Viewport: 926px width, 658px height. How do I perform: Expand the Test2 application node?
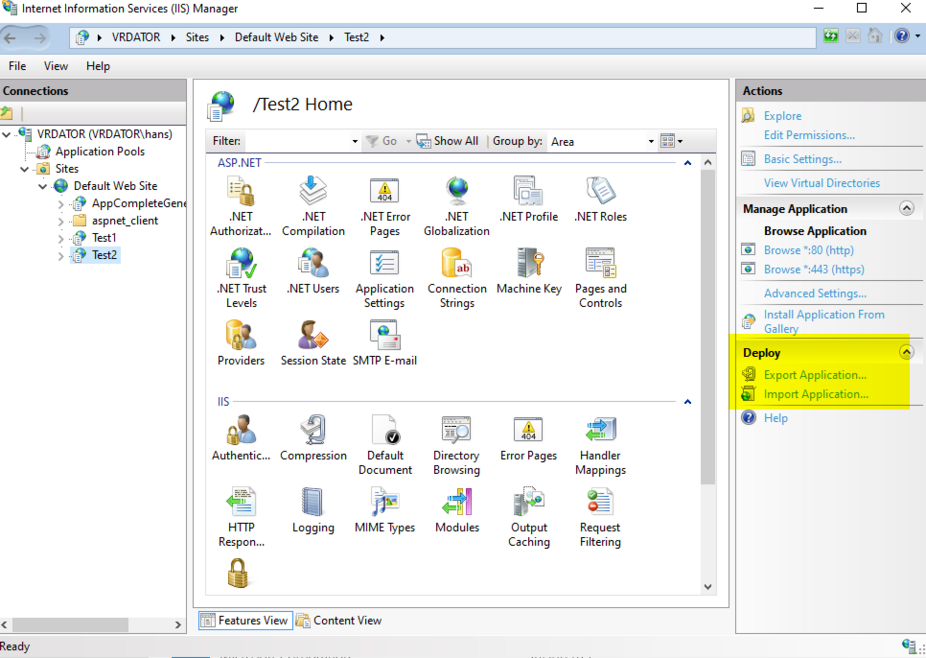pos(61,256)
